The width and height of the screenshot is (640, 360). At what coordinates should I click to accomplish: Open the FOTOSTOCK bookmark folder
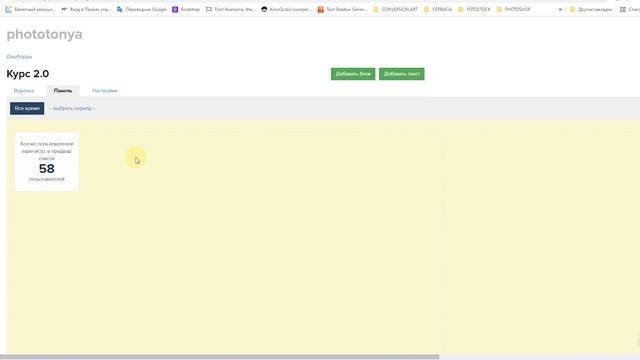pyautogui.click(x=474, y=9)
